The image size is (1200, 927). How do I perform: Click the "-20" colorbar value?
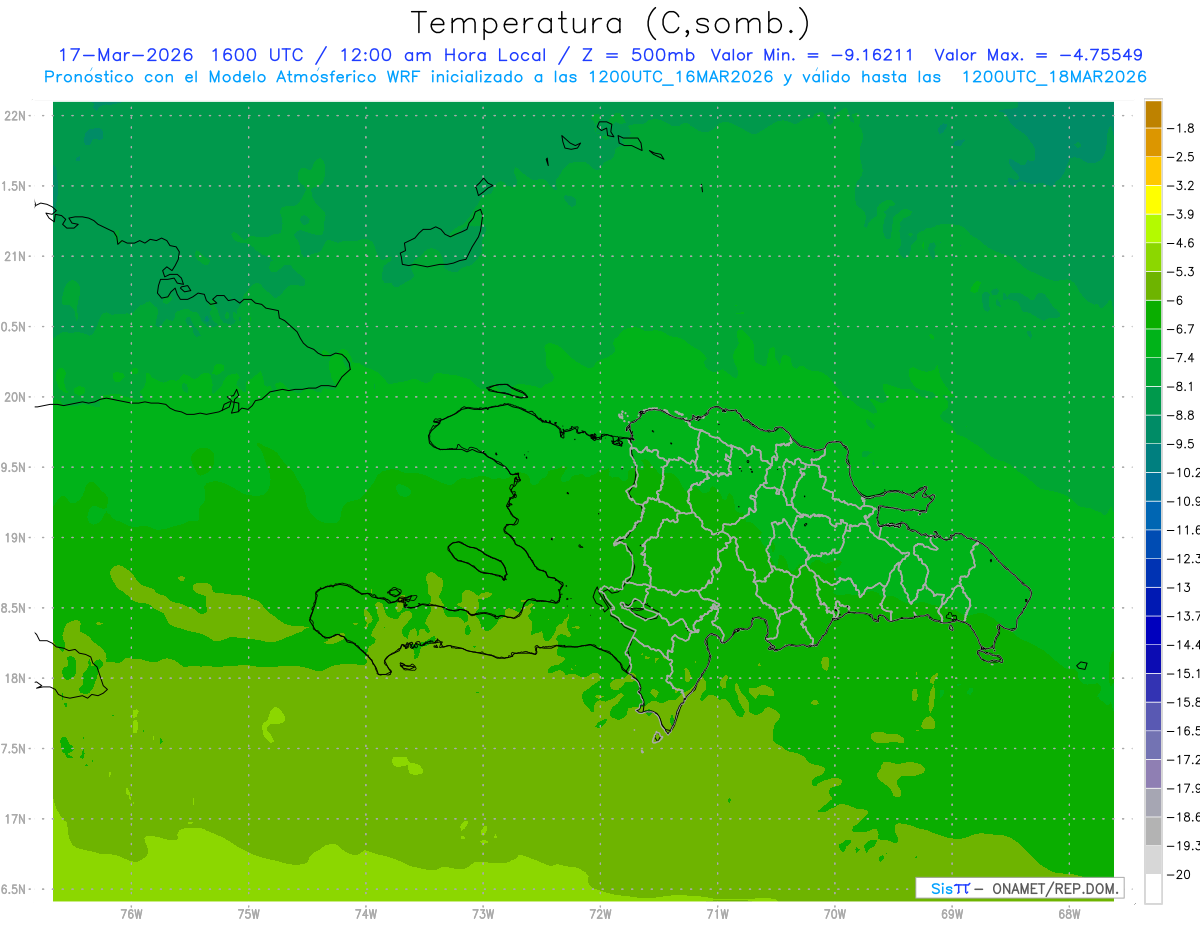click(1180, 874)
